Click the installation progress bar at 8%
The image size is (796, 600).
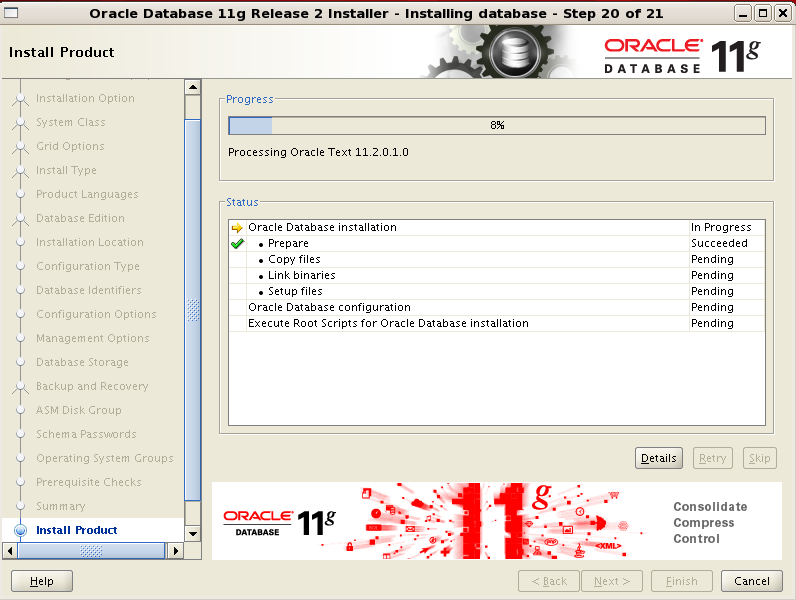(x=496, y=126)
